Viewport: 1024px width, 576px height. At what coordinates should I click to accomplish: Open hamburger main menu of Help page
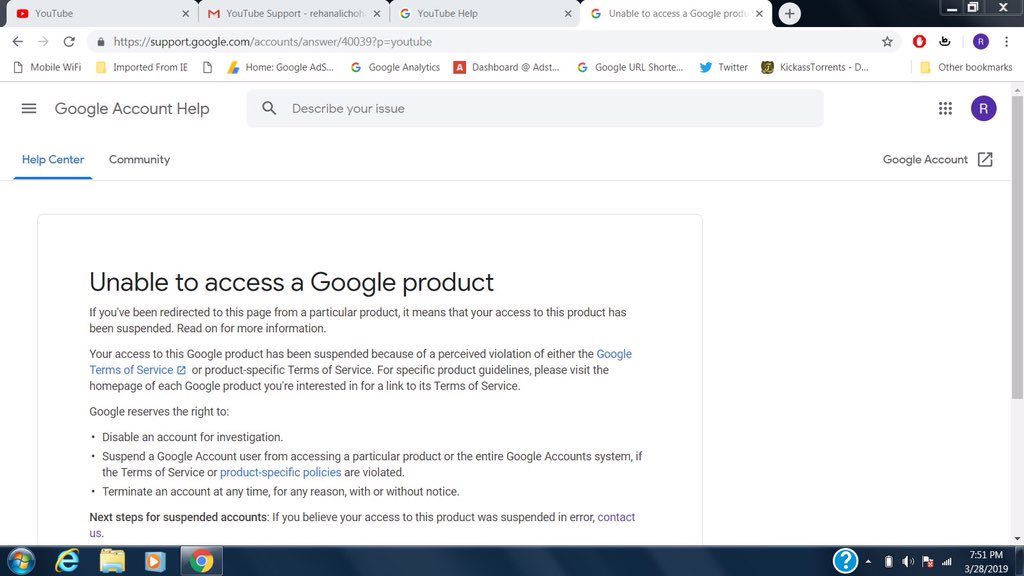coord(29,108)
